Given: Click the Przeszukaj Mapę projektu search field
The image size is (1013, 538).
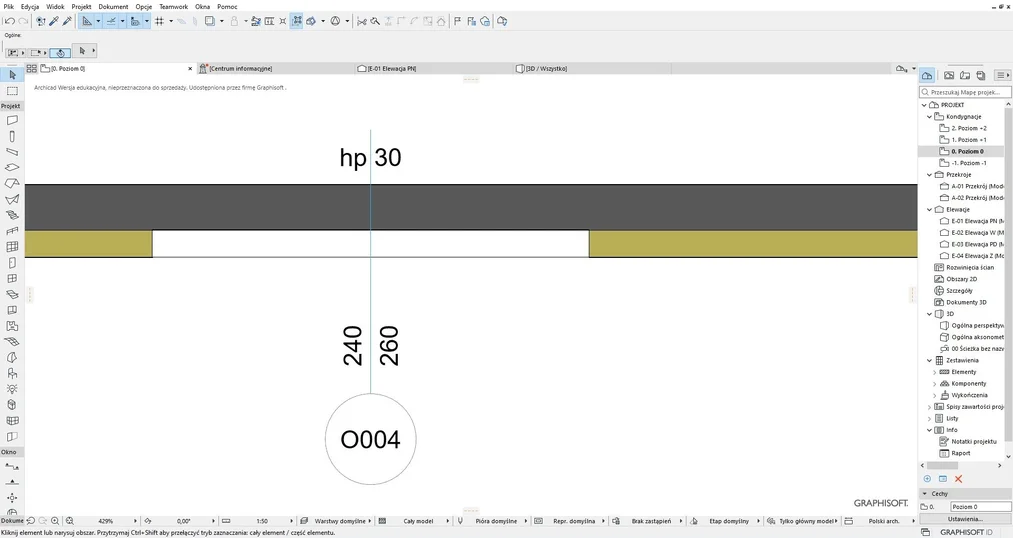Looking at the screenshot, I should click(x=965, y=92).
